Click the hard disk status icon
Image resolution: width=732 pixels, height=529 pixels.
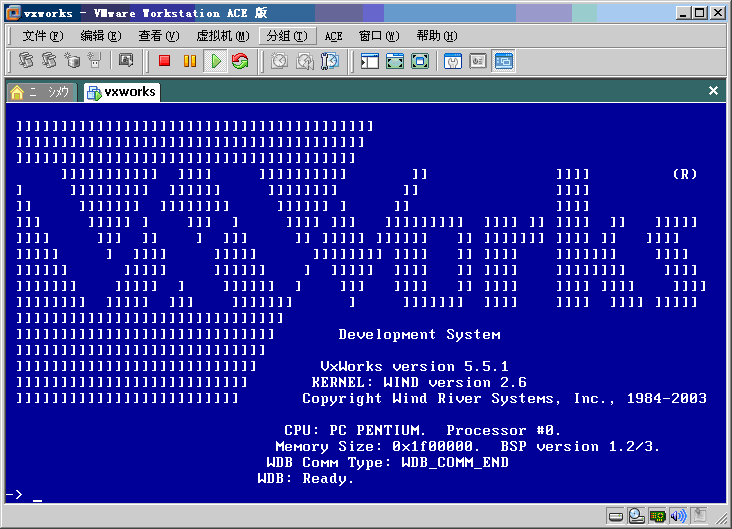[x=616, y=516]
